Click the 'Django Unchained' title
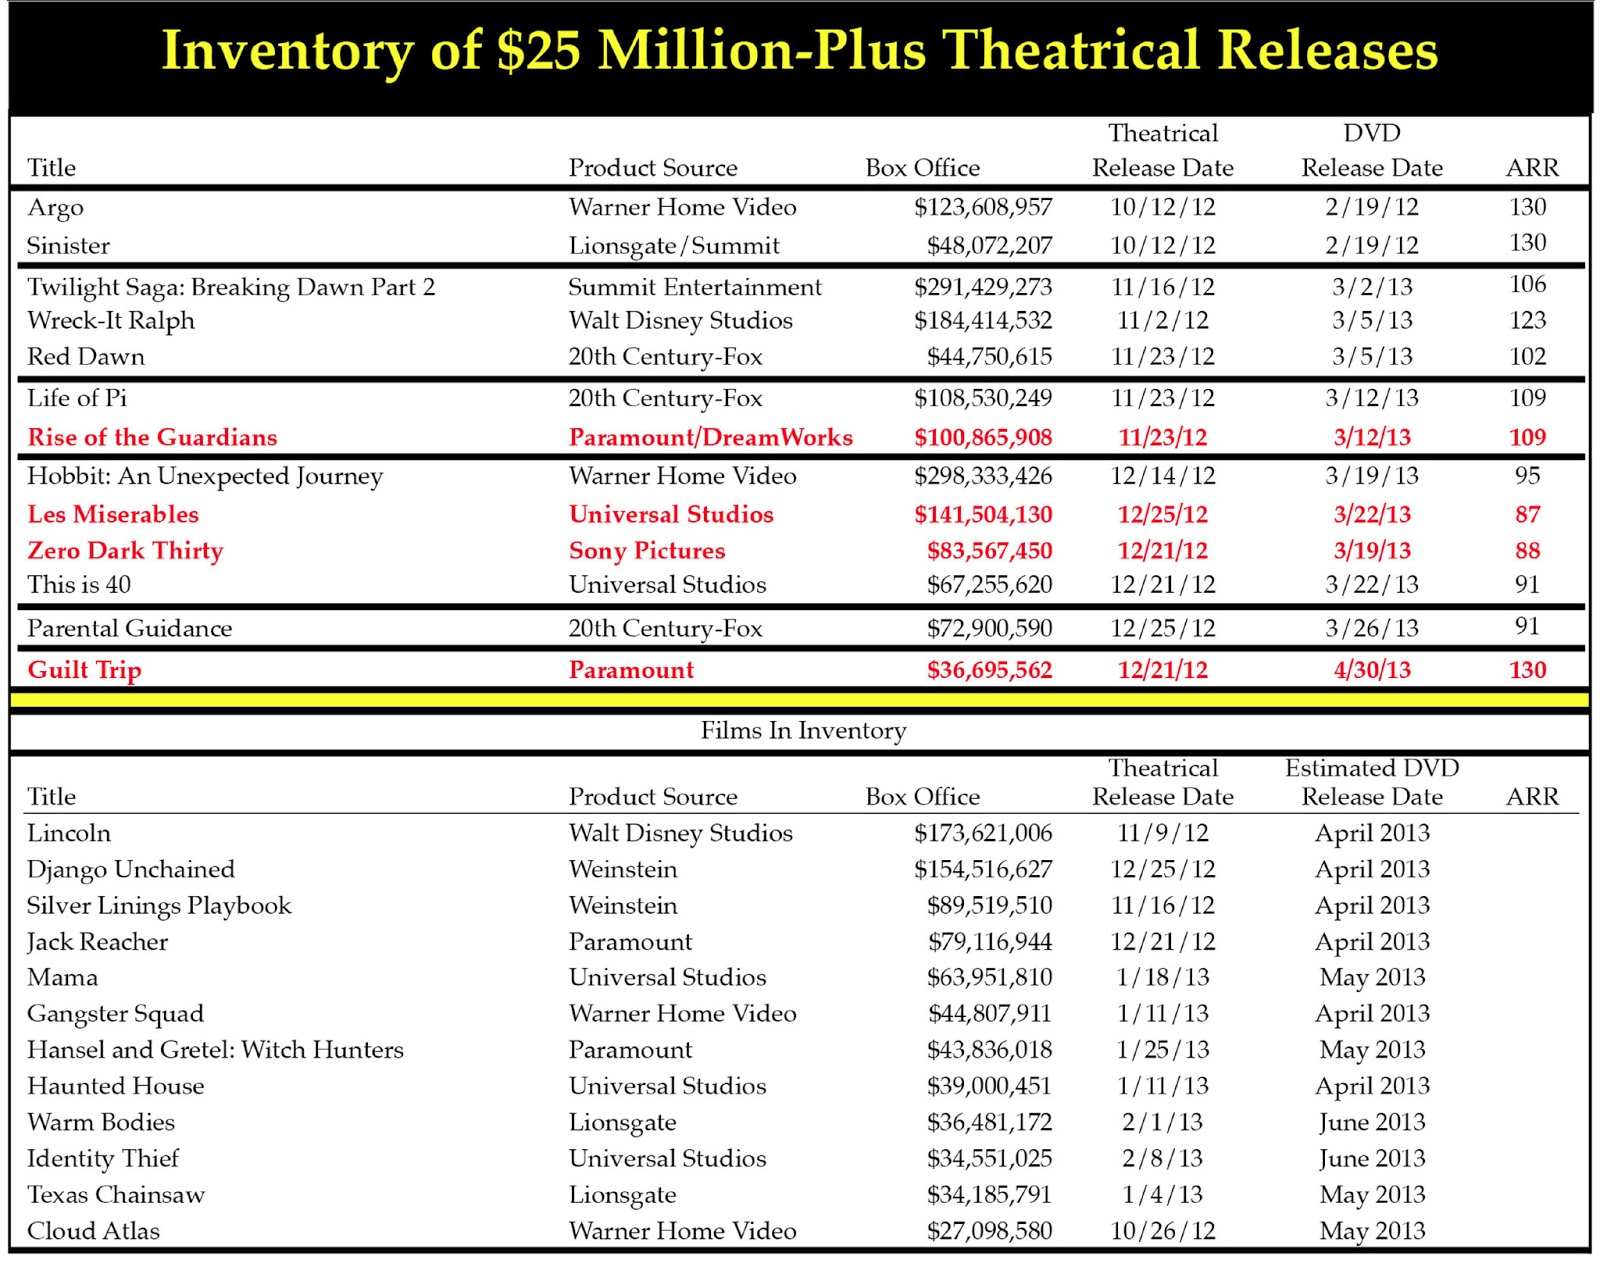 131,870
